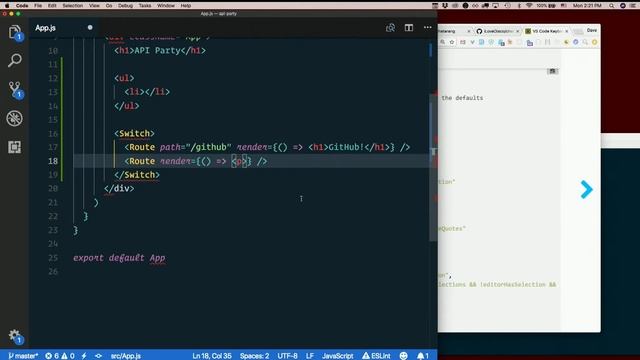Click the Wi-Fi icon in the menu bar
The image size is (640, 360).
529,6
